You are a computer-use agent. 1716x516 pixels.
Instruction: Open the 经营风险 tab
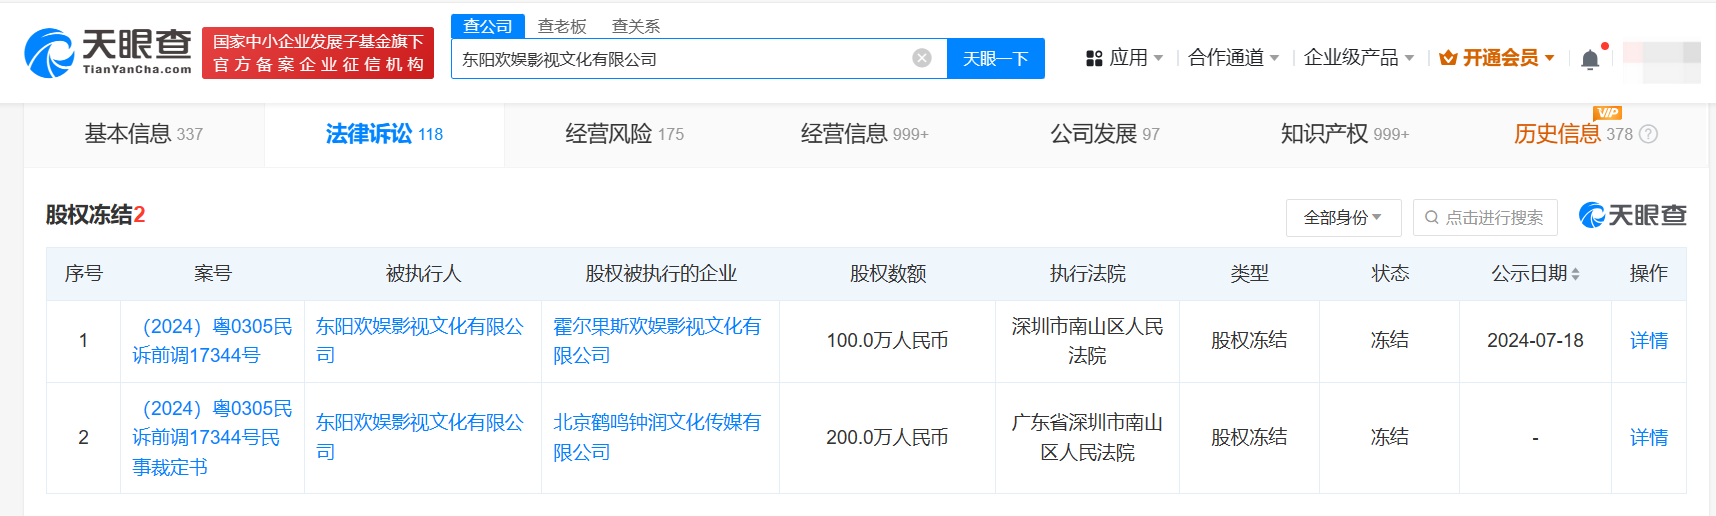[624, 134]
